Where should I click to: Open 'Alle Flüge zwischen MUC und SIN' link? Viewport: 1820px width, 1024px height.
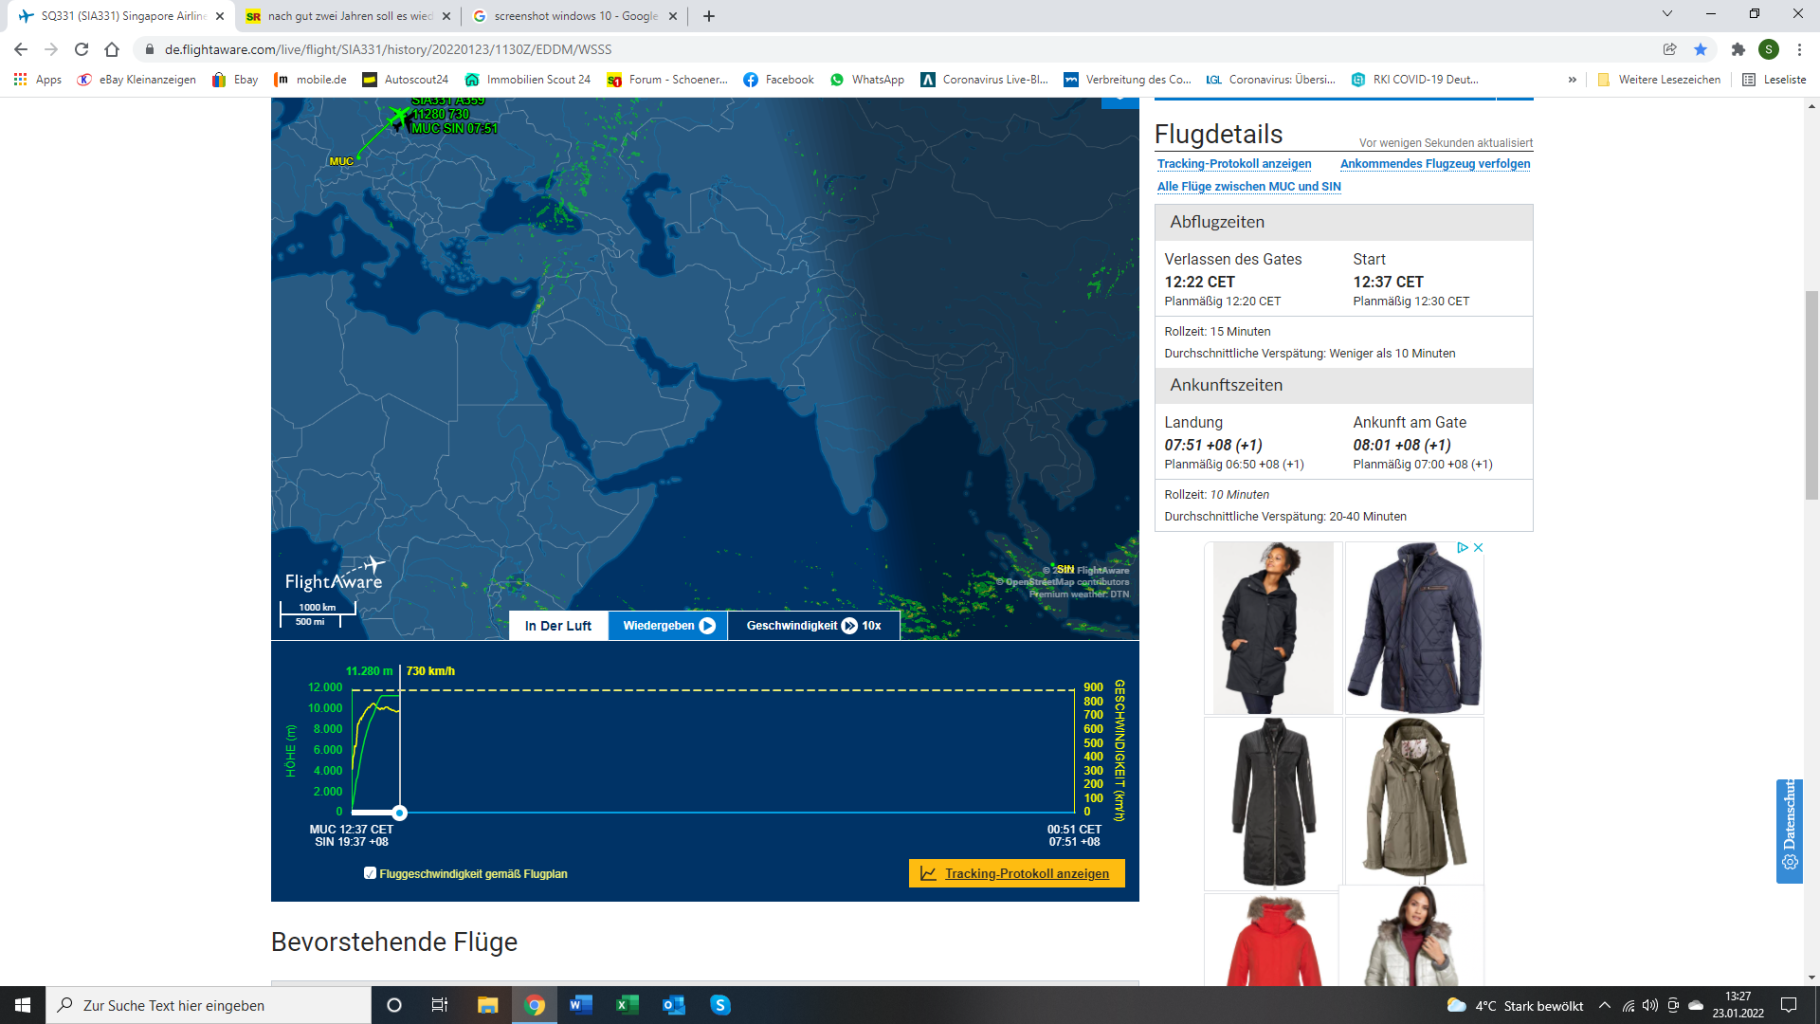coord(1248,187)
